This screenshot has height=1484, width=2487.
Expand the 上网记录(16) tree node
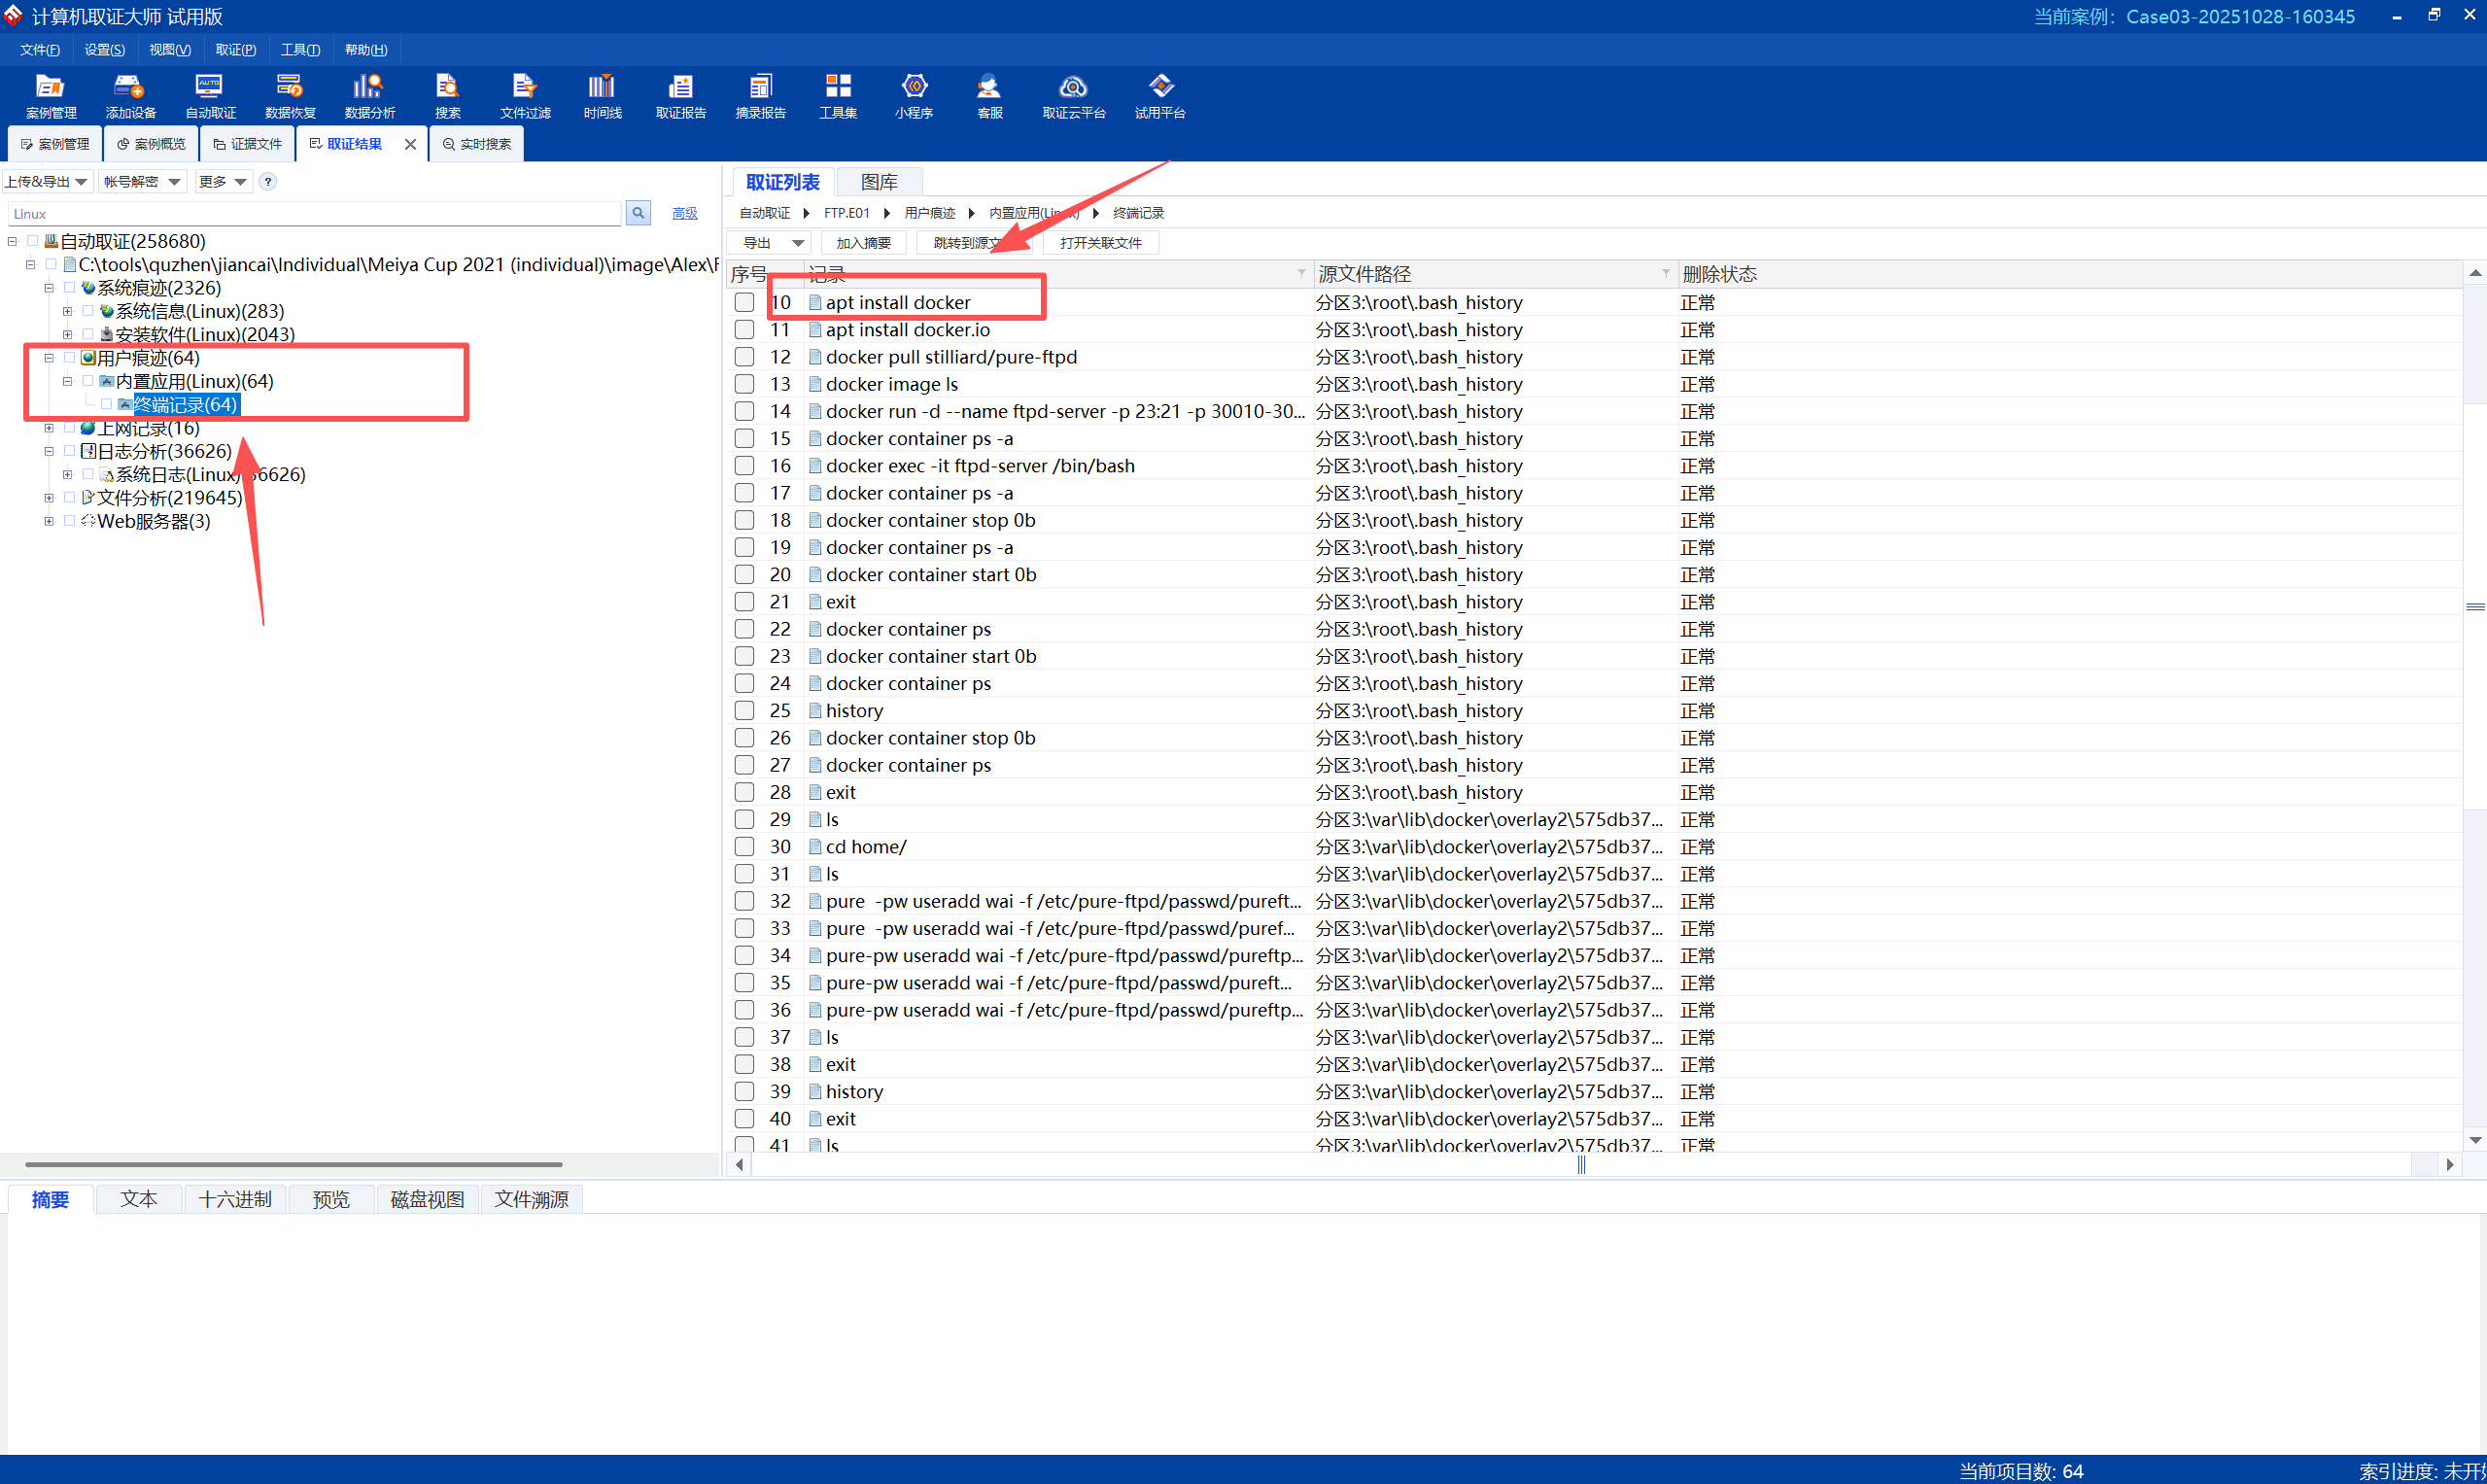click(49, 428)
